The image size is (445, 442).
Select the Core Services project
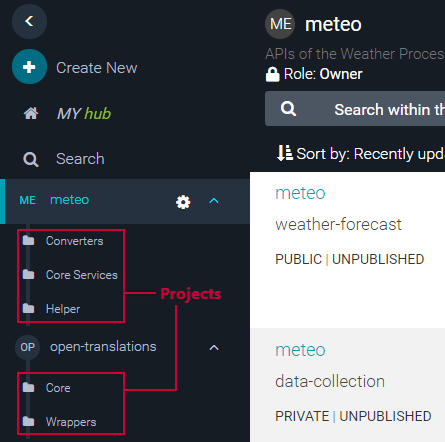point(82,275)
